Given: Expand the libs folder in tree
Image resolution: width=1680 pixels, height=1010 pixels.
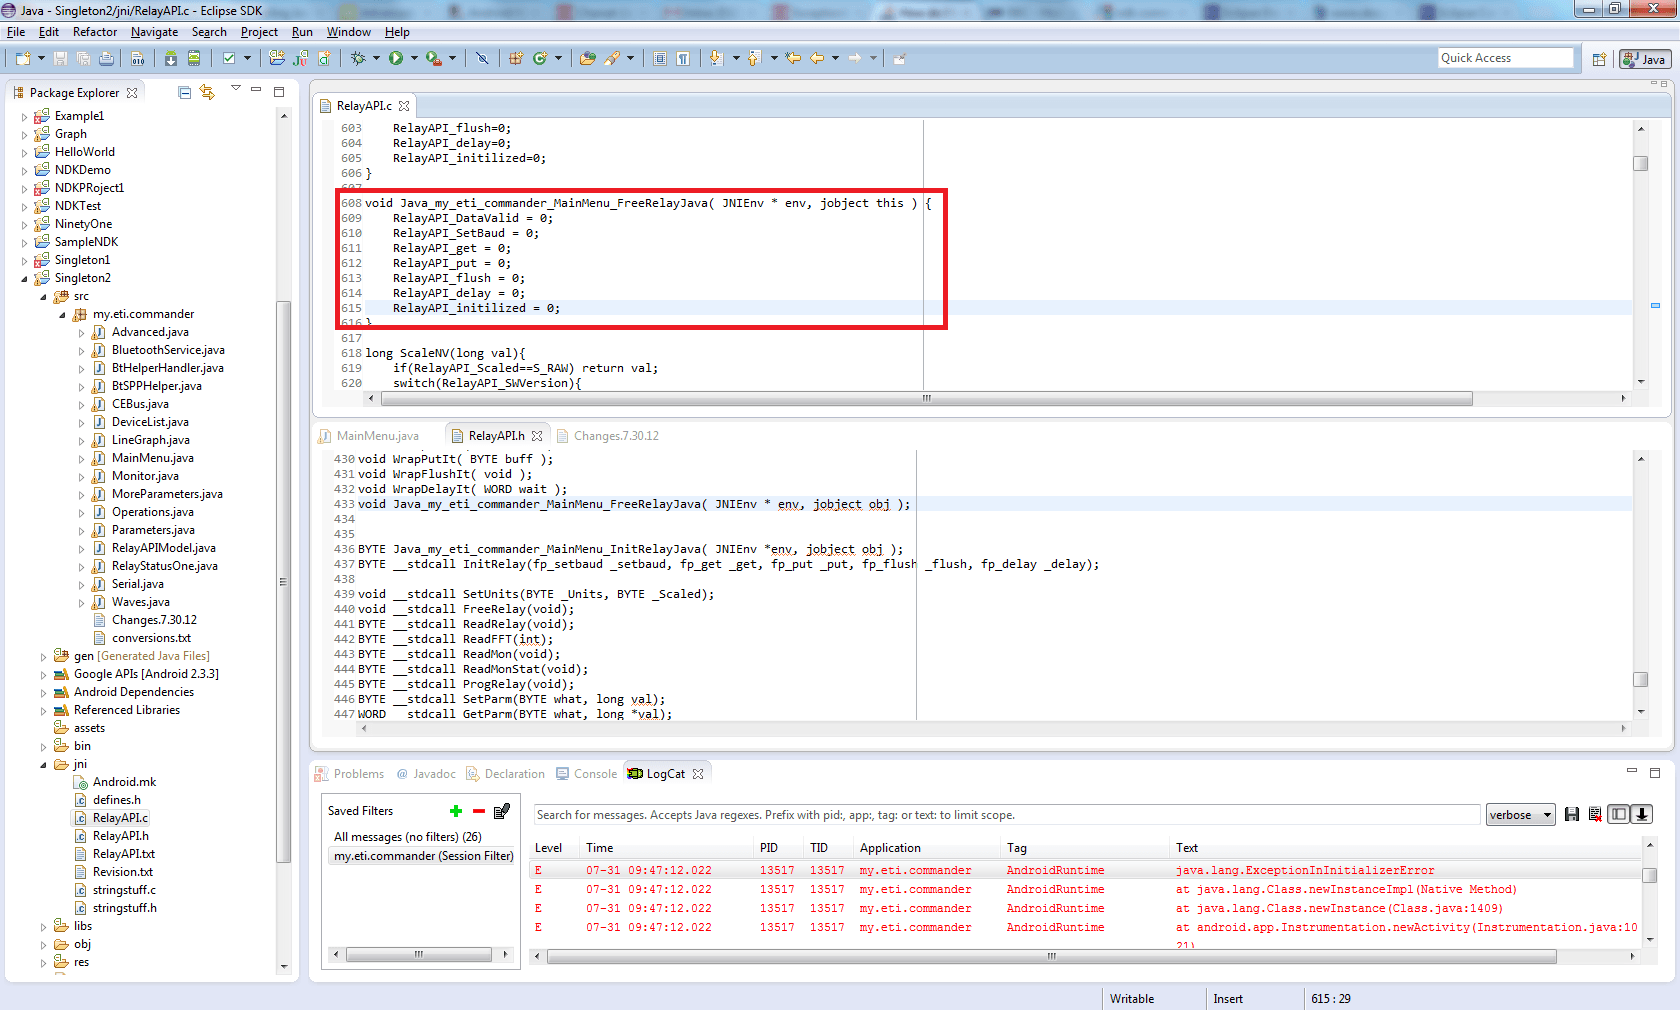Looking at the screenshot, I should pyautogui.click(x=43, y=927).
